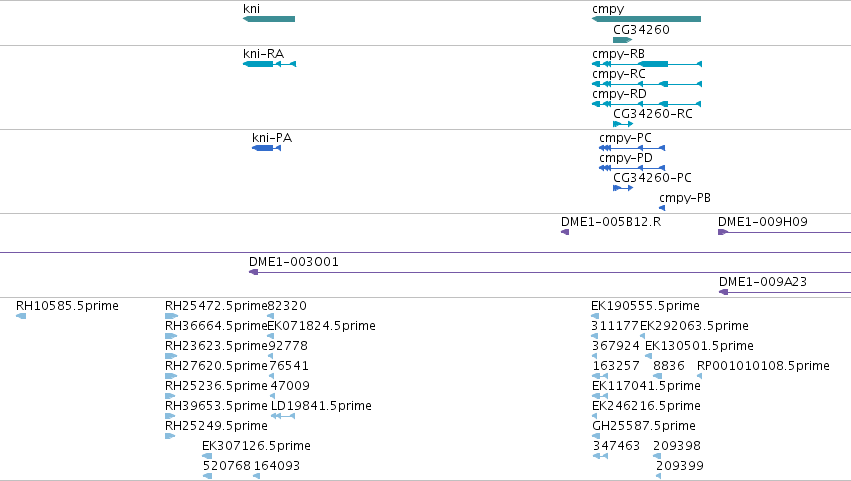The height and width of the screenshot is (481, 851).
Task: Select the 164093 EST arrow
Action: click(x=257, y=476)
